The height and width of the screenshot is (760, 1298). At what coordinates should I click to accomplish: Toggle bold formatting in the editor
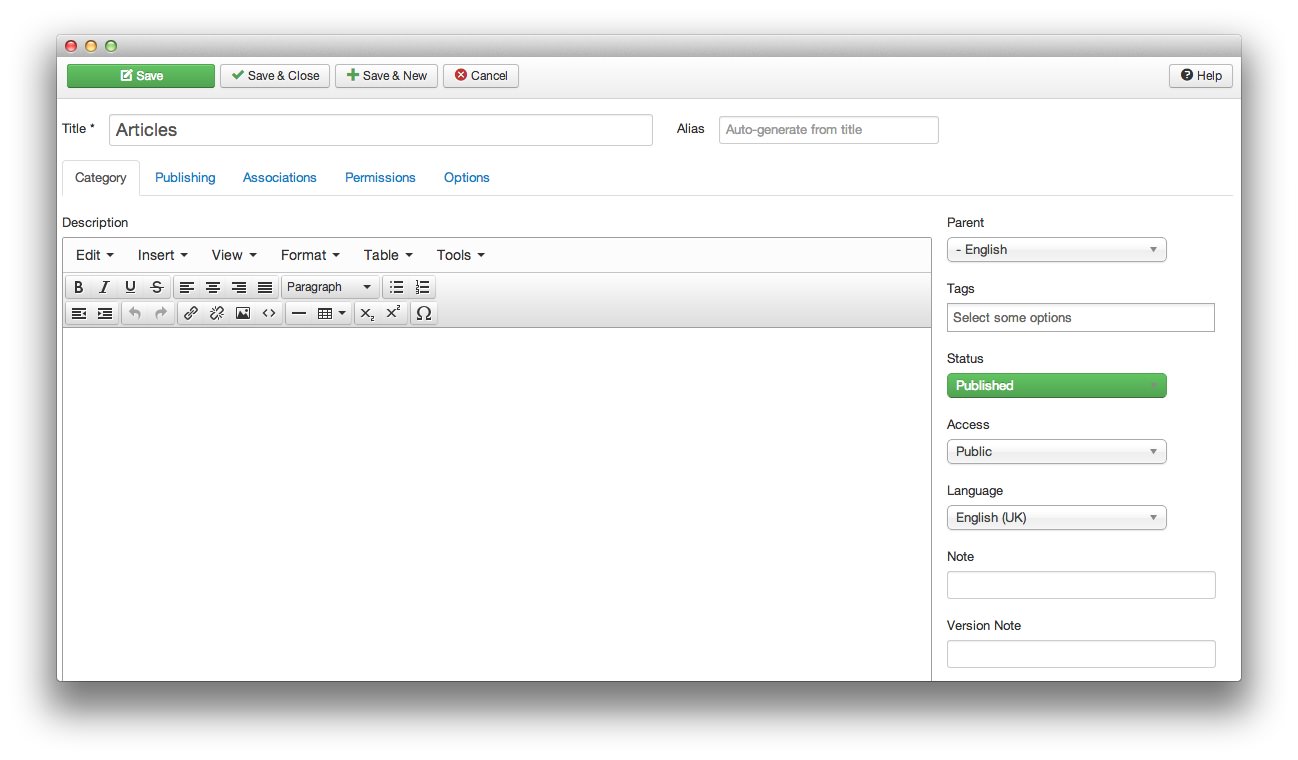(79, 287)
